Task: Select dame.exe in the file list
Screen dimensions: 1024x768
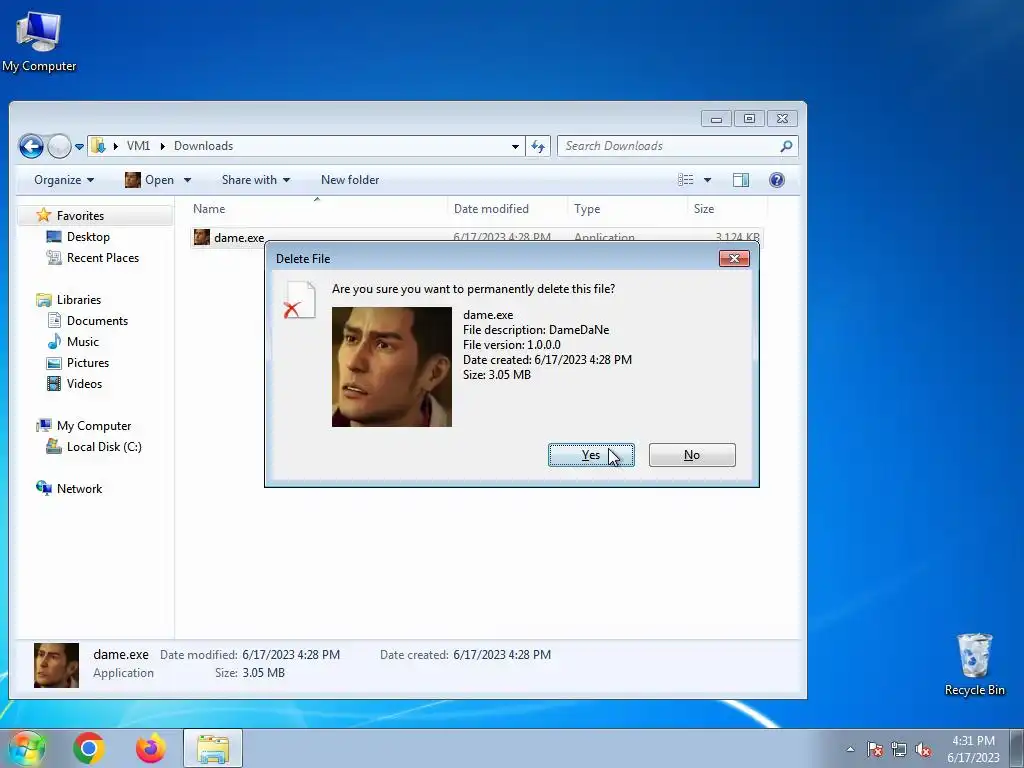Action: coord(238,238)
